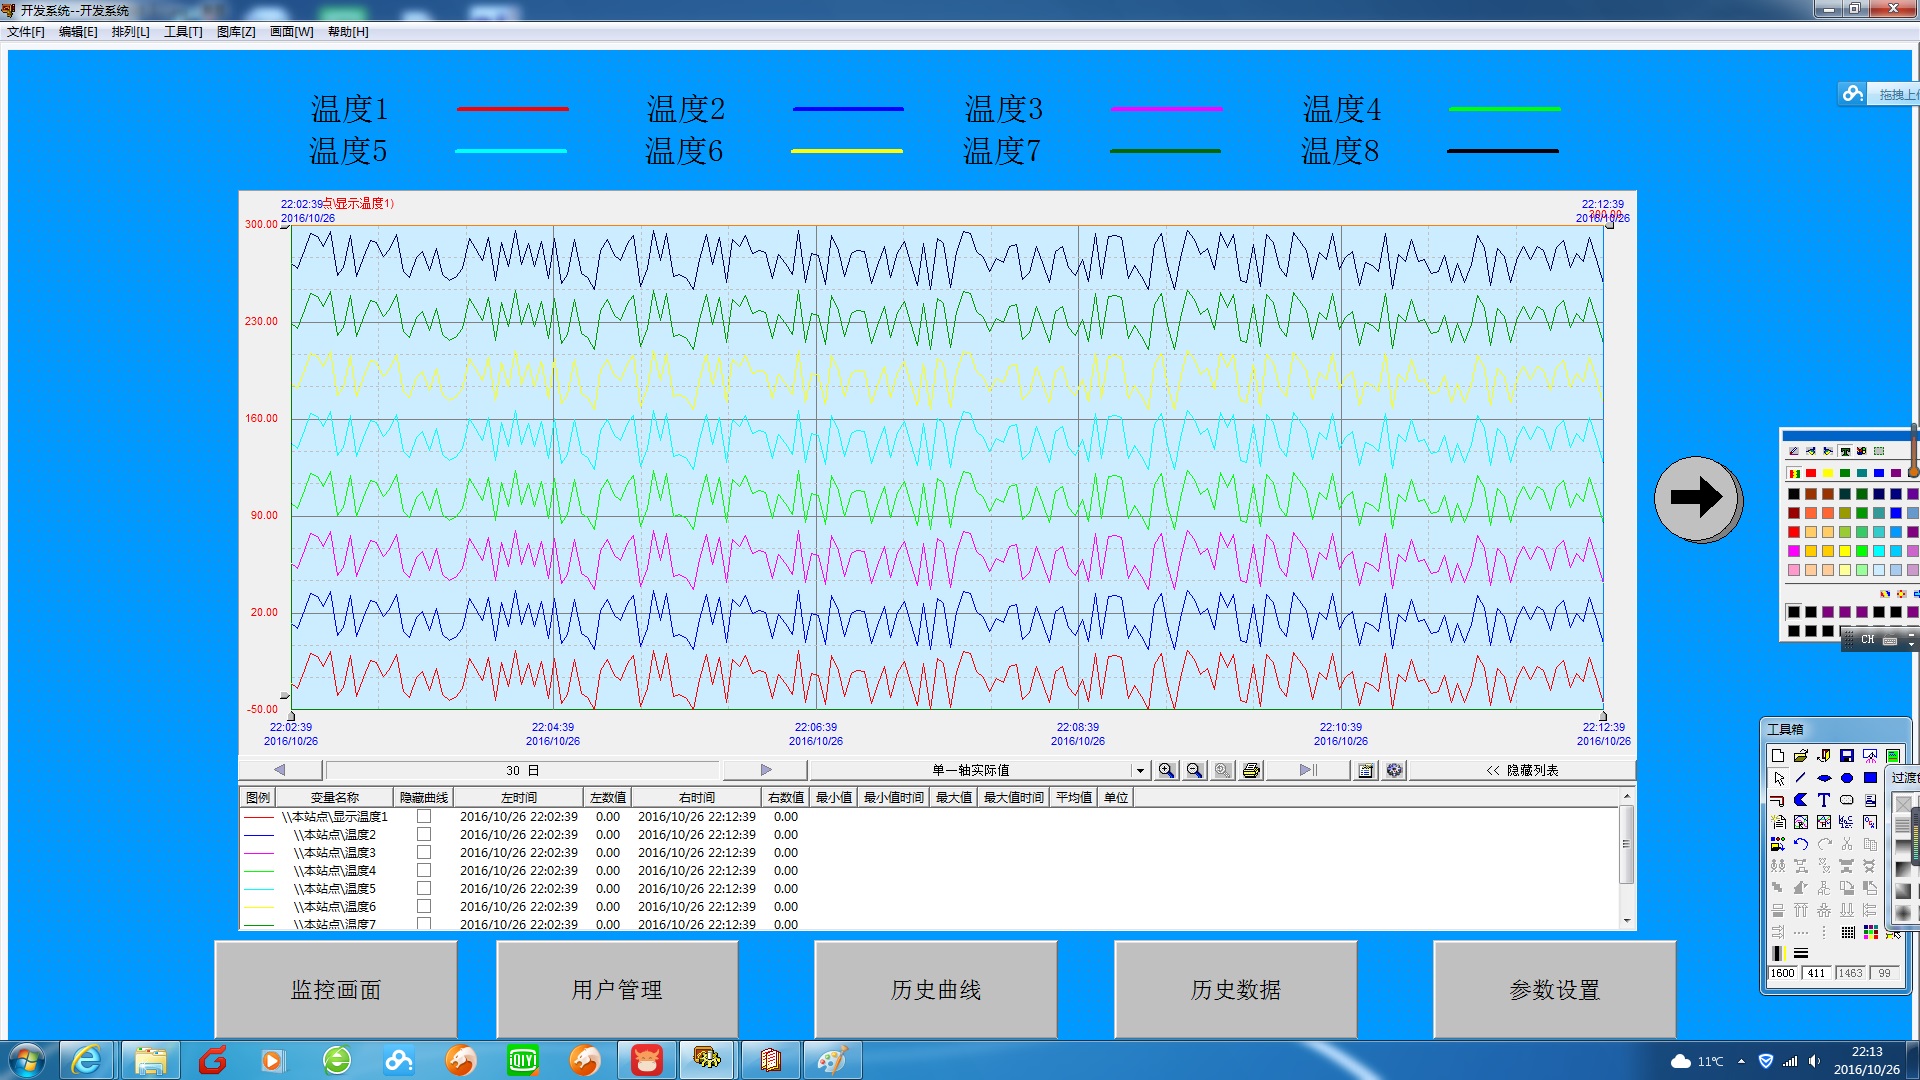
Task: Zoom in on the history curve chart
Action: (x=1166, y=770)
